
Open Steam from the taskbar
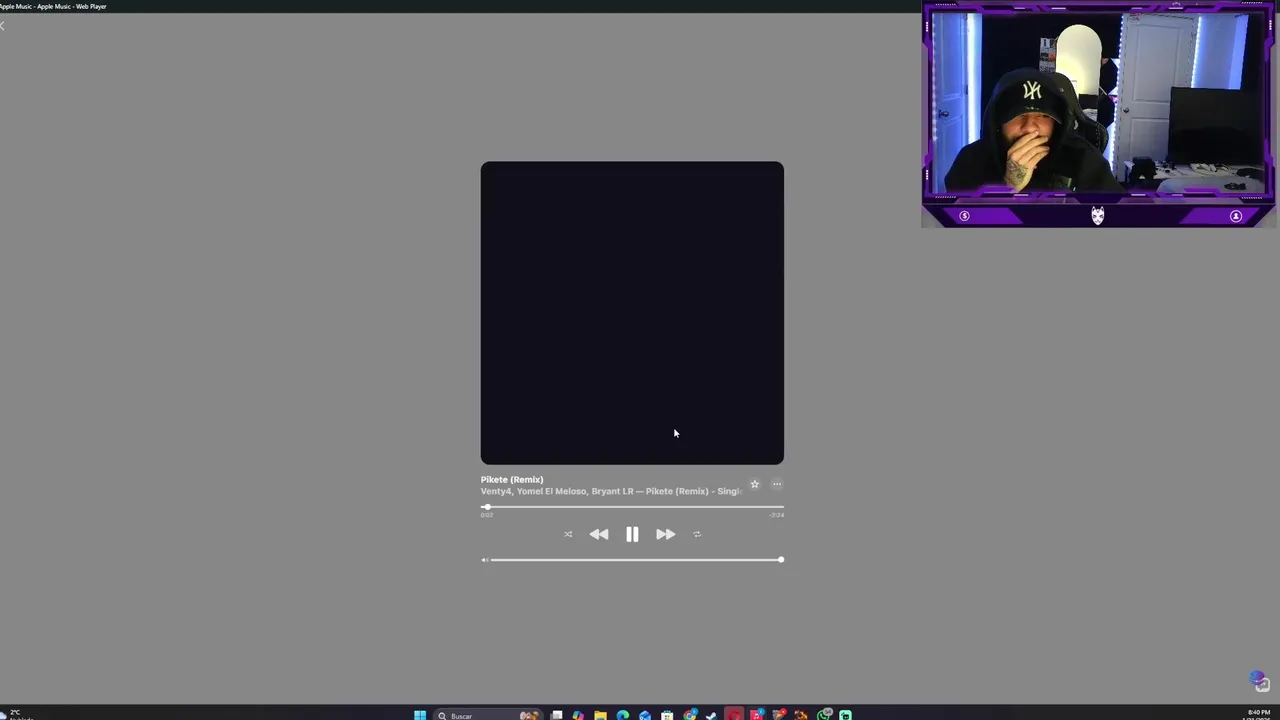point(711,715)
